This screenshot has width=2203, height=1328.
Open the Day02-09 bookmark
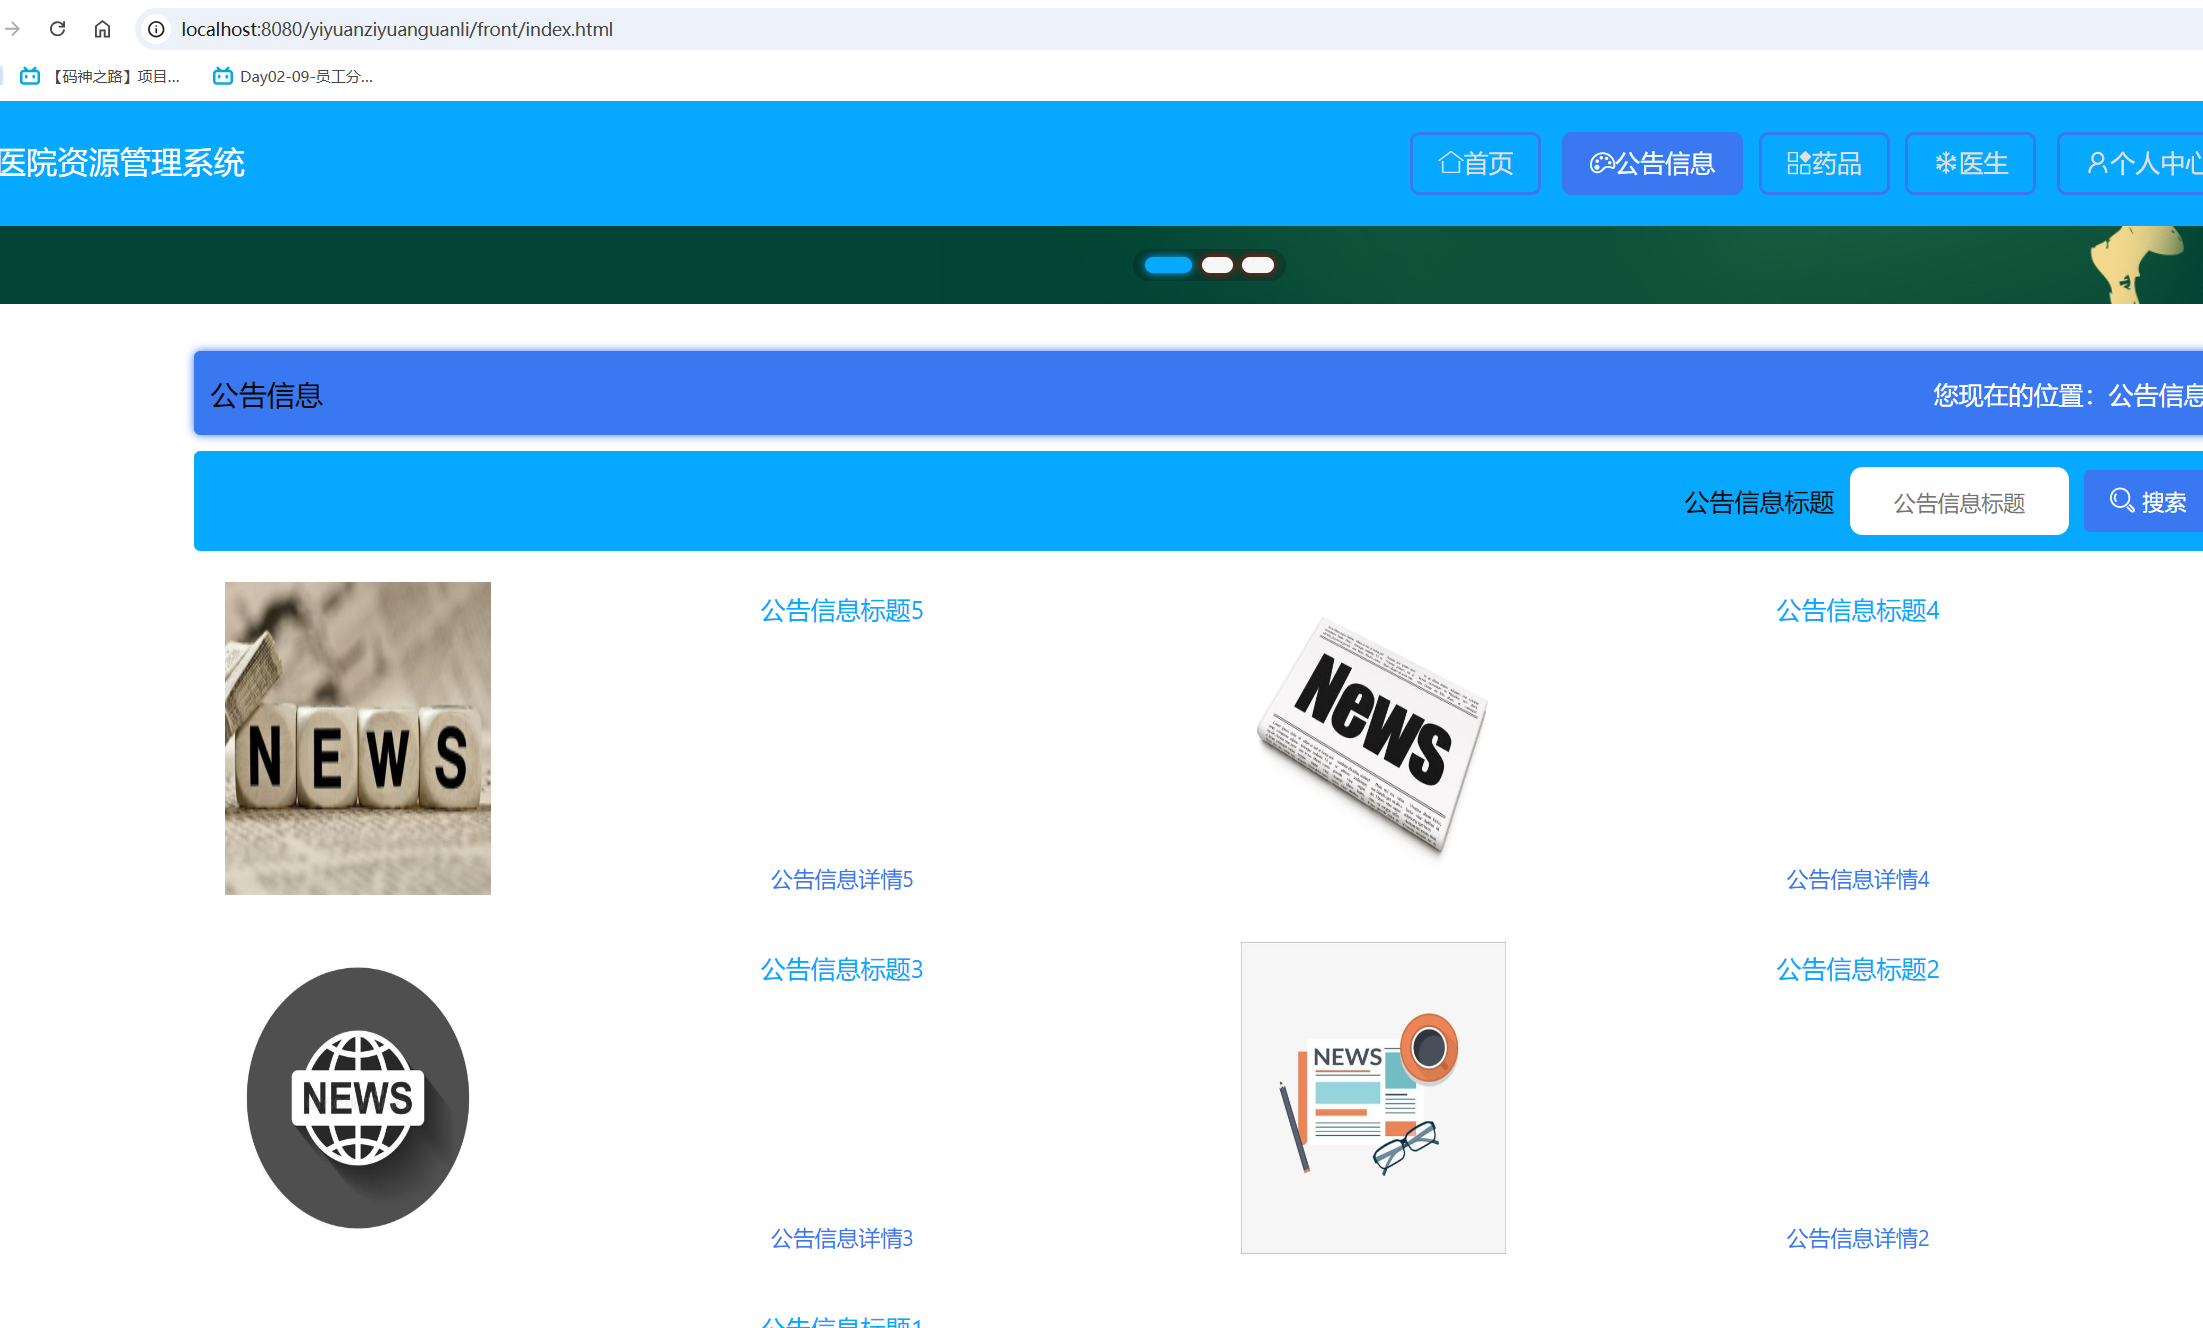293,76
